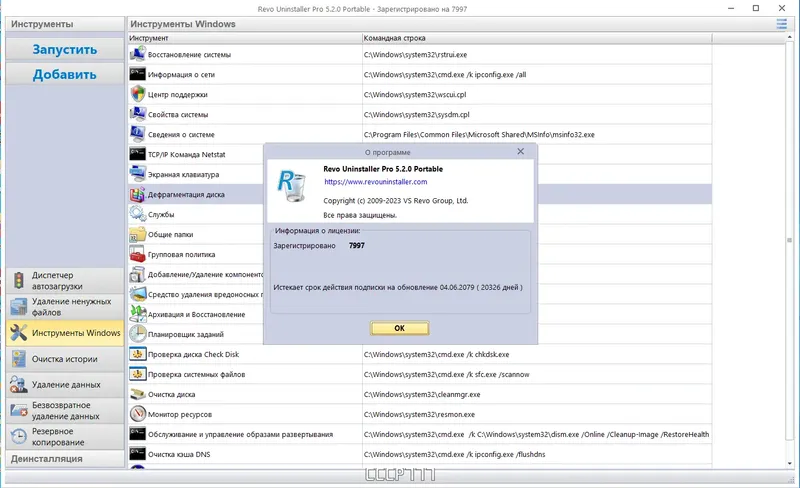This screenshot has width=800, height=488.
Task: Open the revouninstaller.com link
Action: pyautogui.click(x=376, y=182)
